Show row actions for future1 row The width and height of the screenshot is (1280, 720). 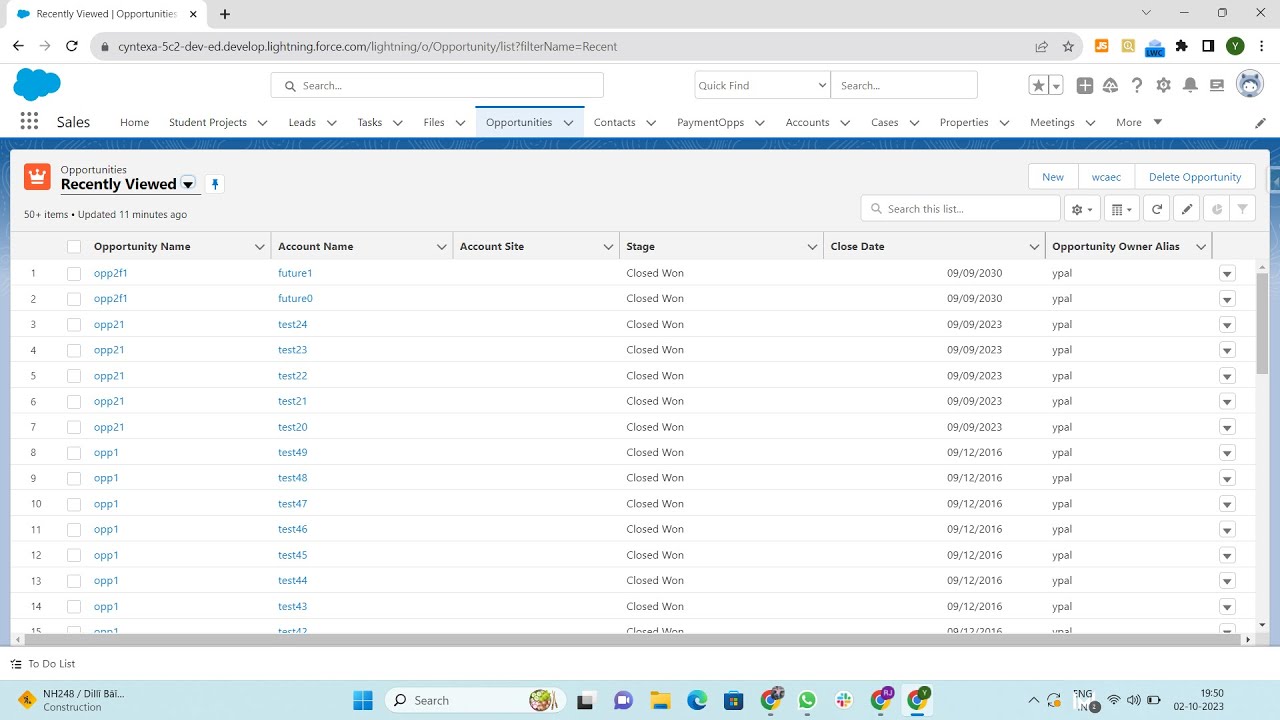click(x=1227, y=274)
